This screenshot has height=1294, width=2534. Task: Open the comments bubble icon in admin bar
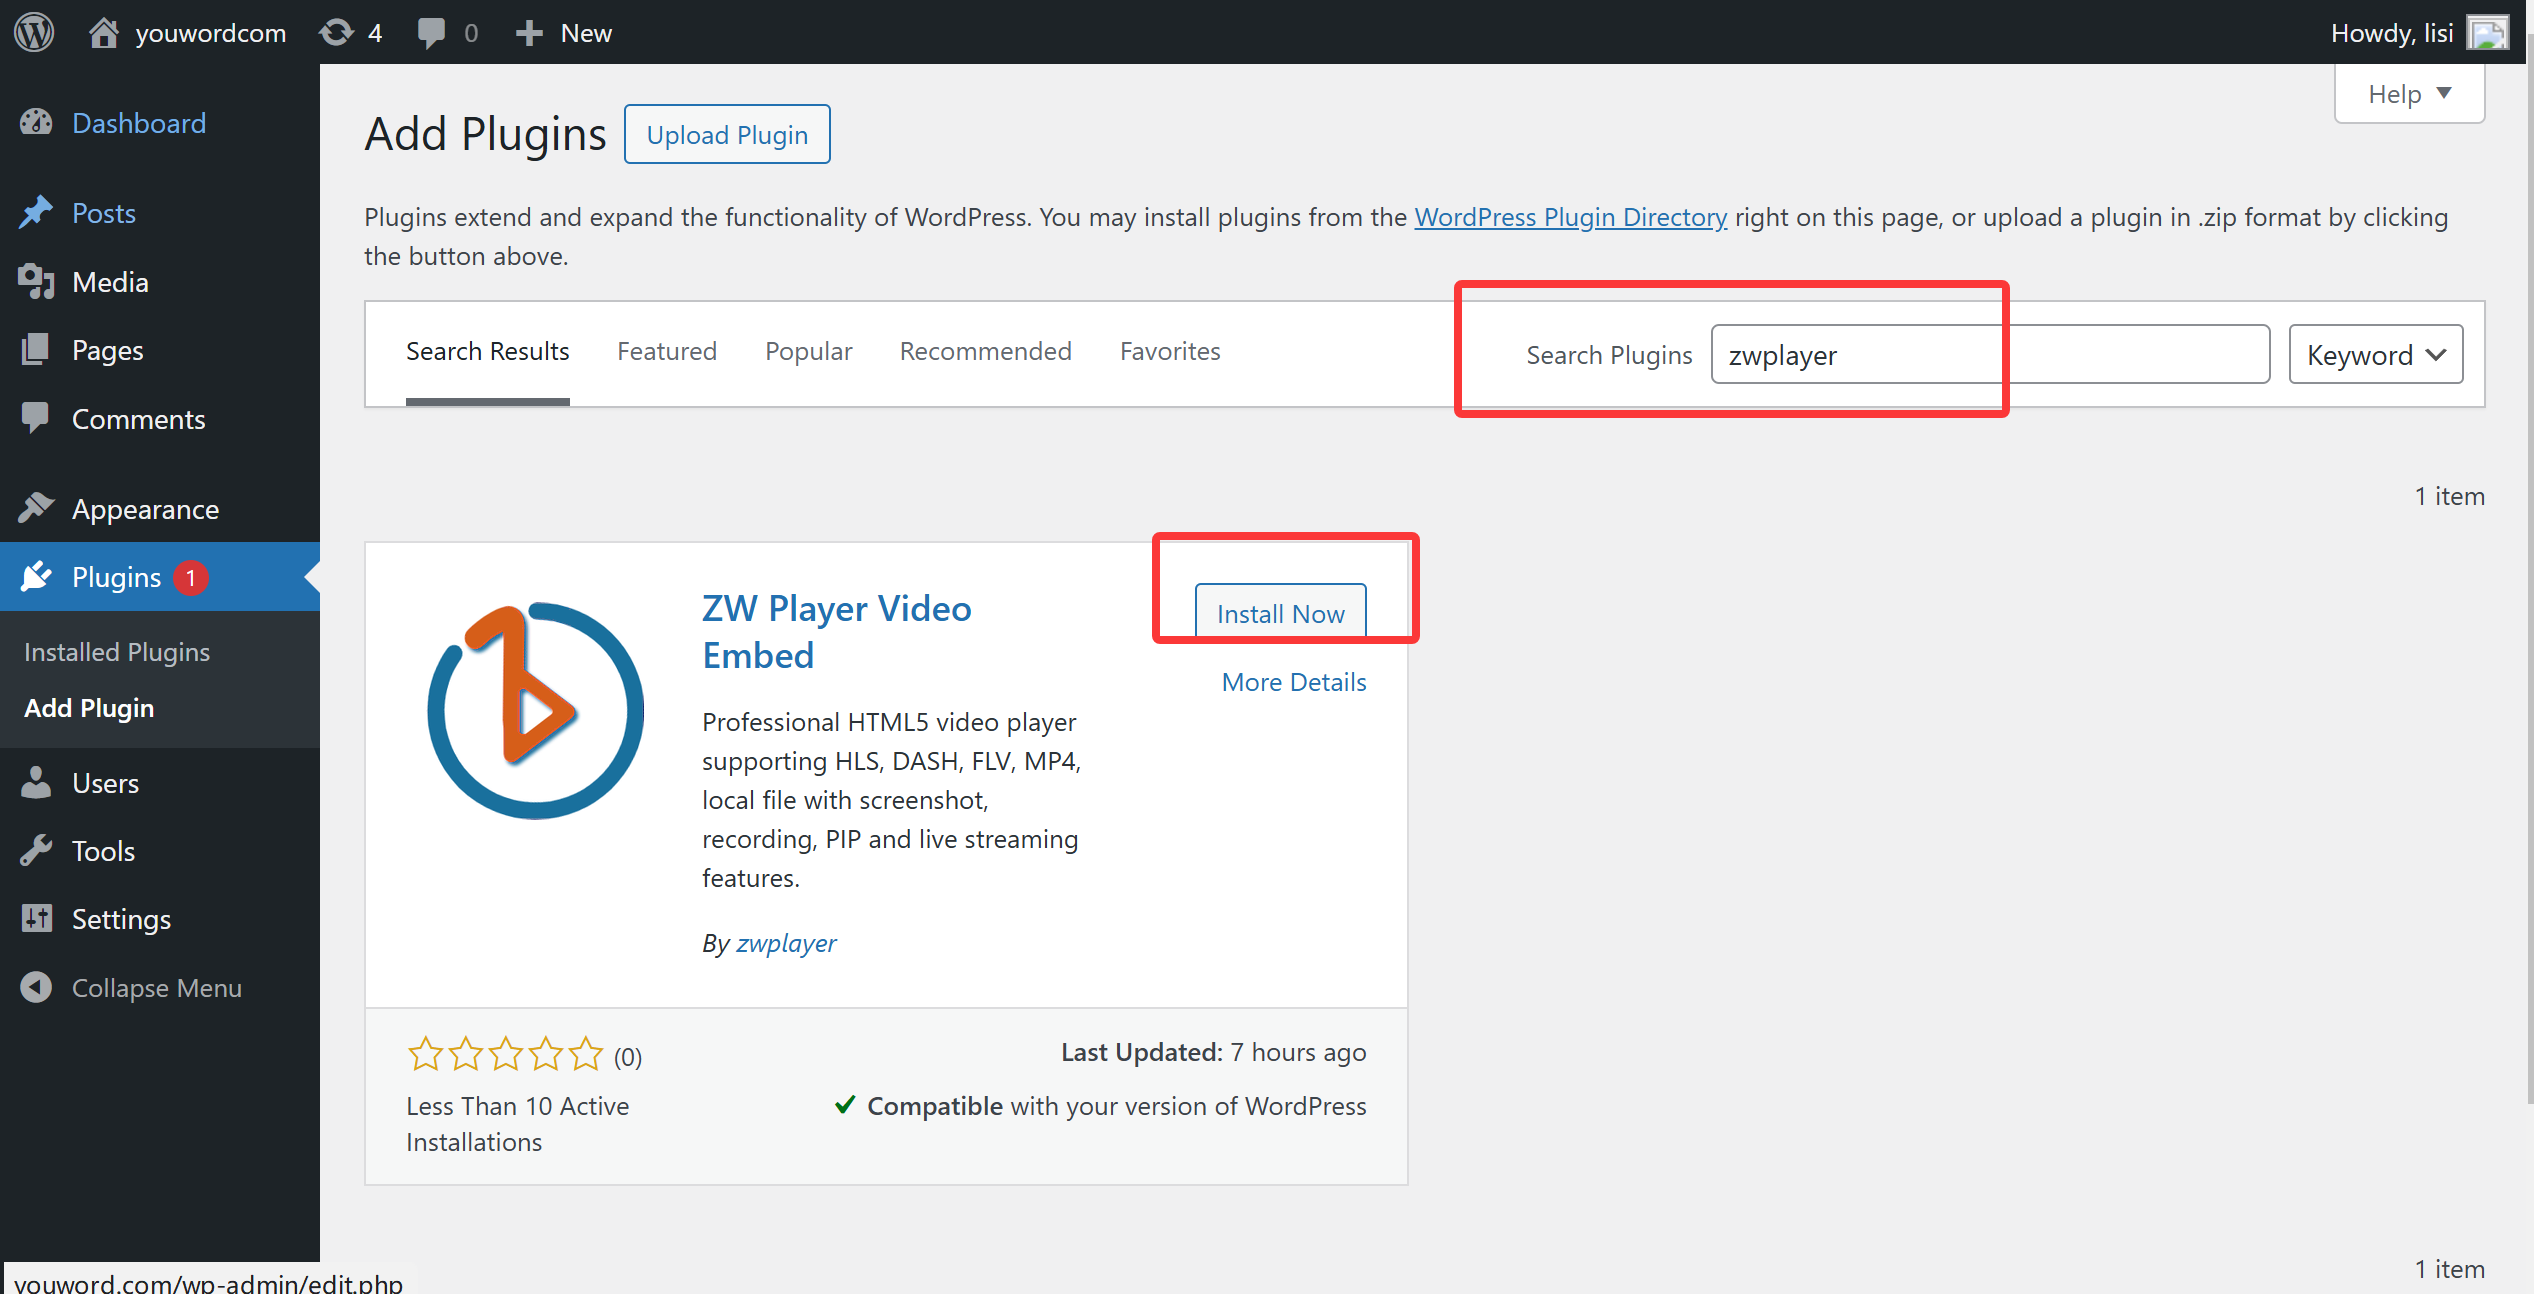point(432,32)
